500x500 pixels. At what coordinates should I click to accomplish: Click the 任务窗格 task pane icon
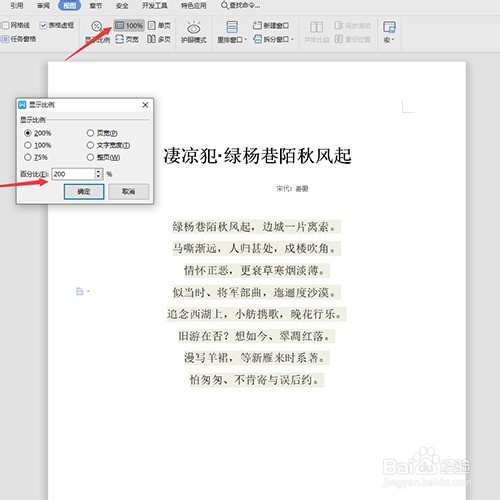click(x=5, y=39)
